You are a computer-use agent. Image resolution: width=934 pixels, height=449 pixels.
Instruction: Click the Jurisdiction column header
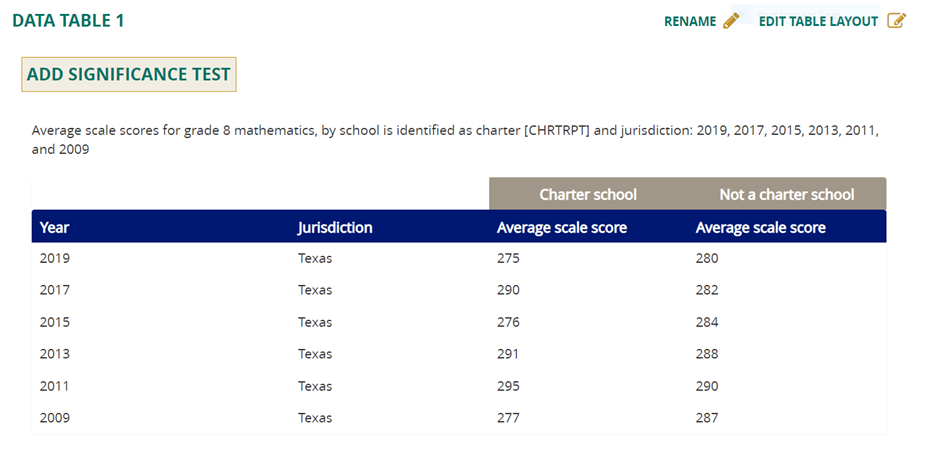point(335,227)
